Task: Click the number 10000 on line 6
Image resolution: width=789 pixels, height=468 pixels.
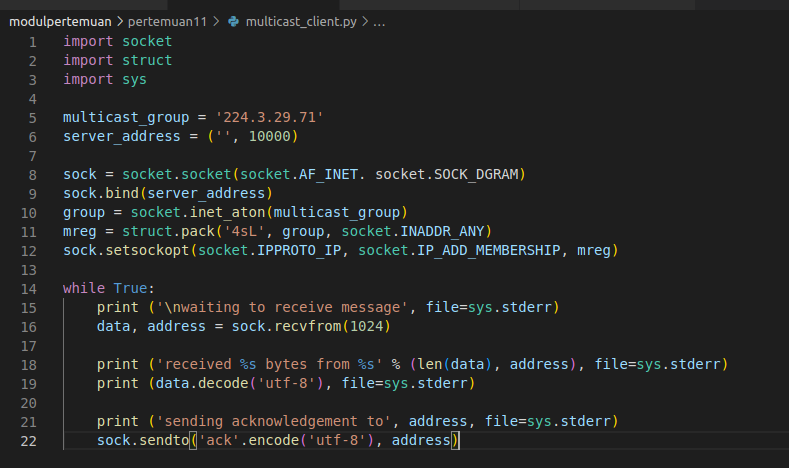Action: click(x=270, y=136)
